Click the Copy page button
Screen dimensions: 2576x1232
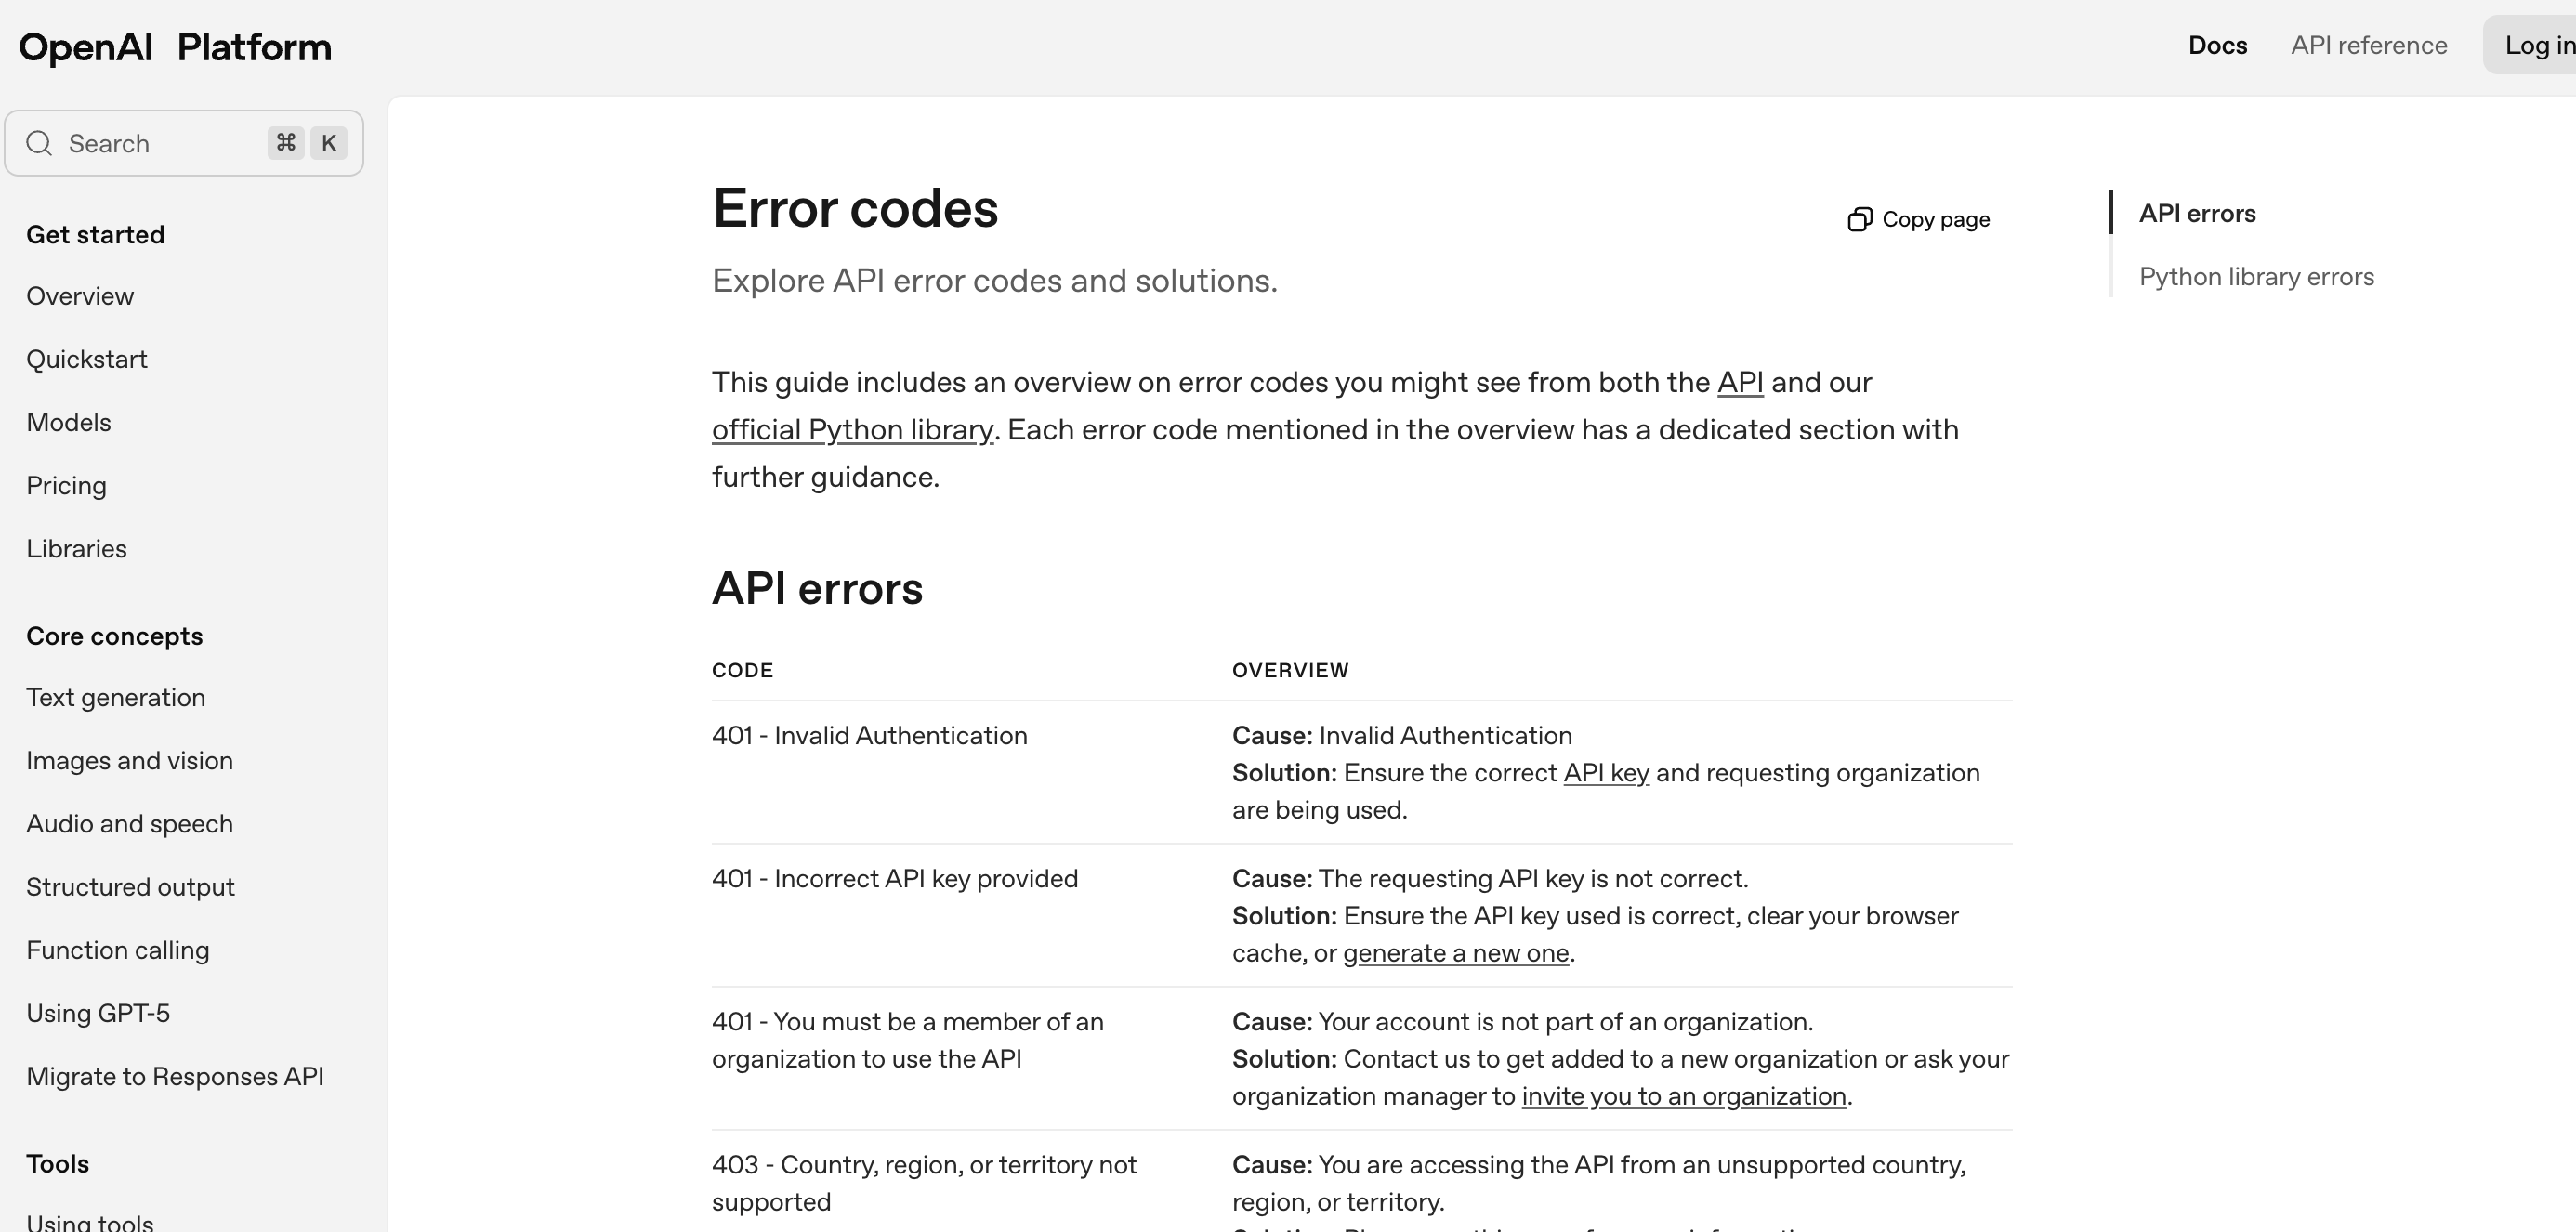(x=1918, y=219)
